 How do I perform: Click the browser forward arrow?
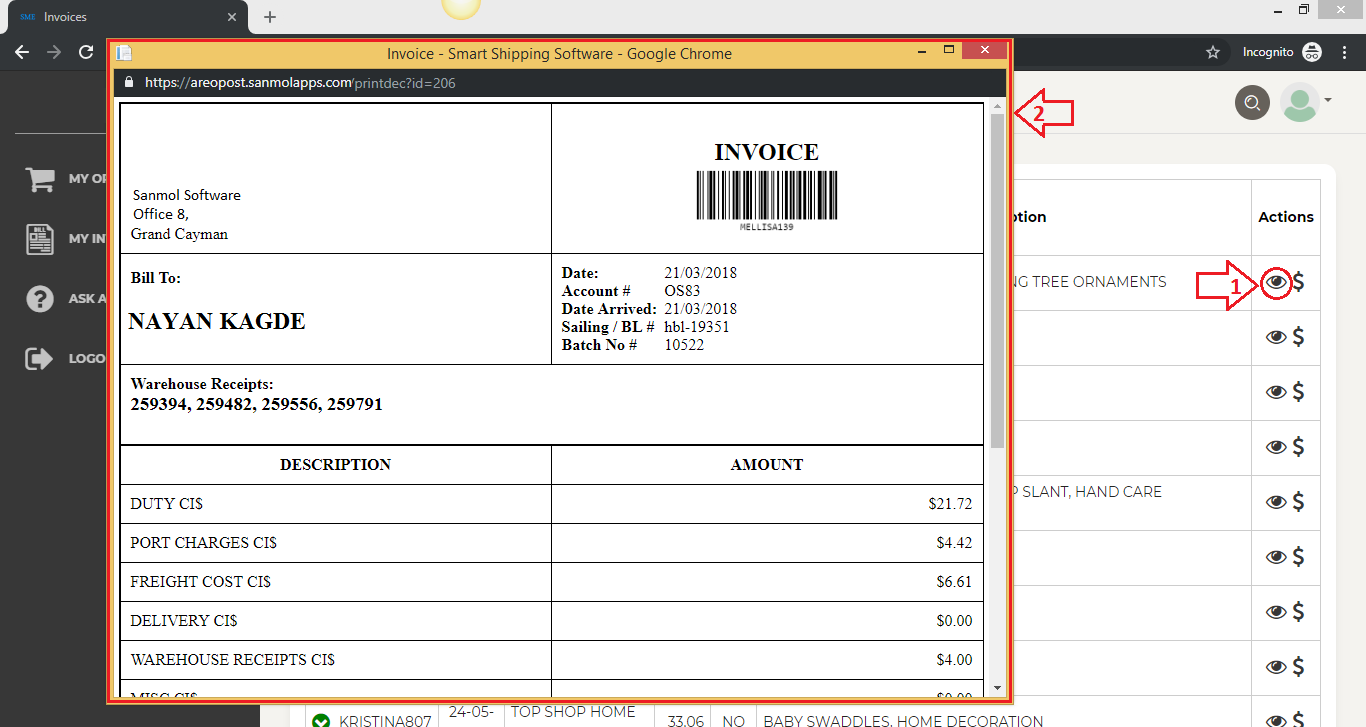tap(54, 52)
